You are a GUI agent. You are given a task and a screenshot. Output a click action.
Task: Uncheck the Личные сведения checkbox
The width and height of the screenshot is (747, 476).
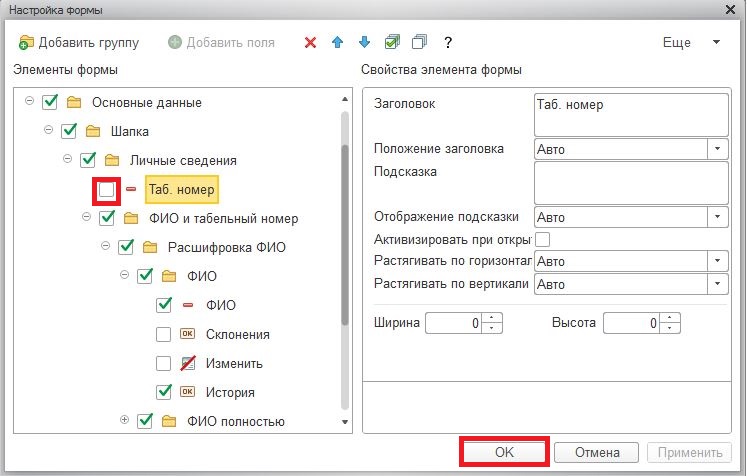point(88,160)
